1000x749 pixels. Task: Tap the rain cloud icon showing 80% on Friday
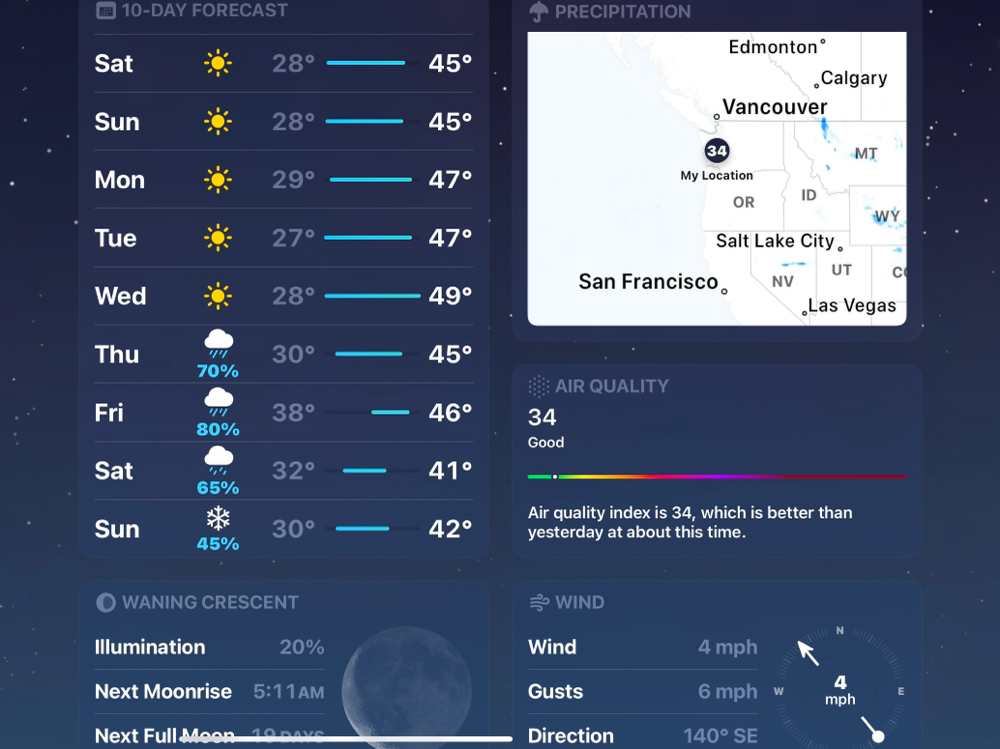click(x=218, y=401)
